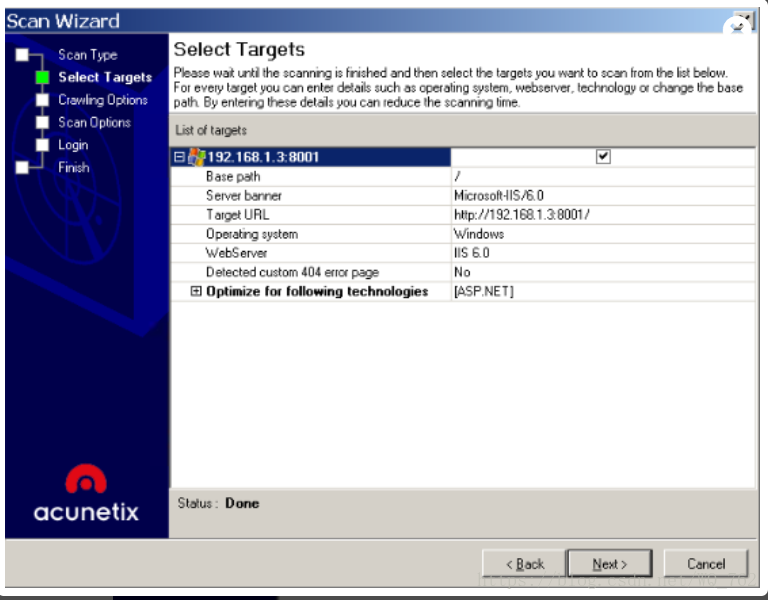Click the Windows flag icon beside 192.168.1.3:8001
The width and height of the screenshot is (768, 600).
[x=196, y=157]
